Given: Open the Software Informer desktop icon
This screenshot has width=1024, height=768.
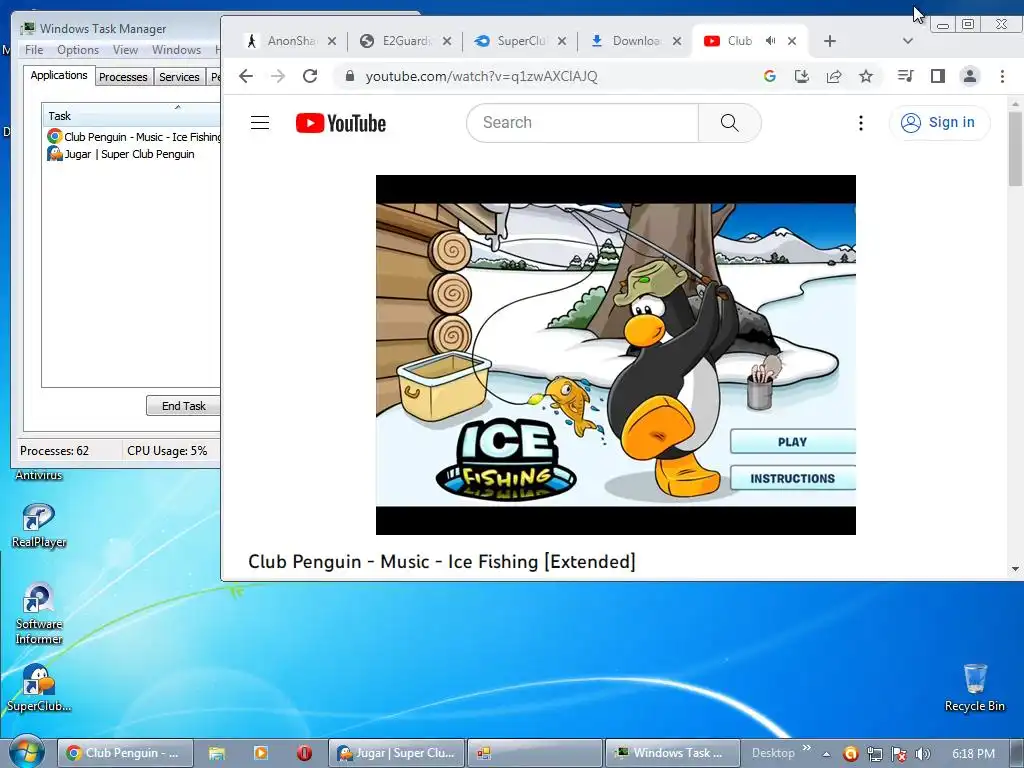Looking at the screenshot, I should [39, 614].
